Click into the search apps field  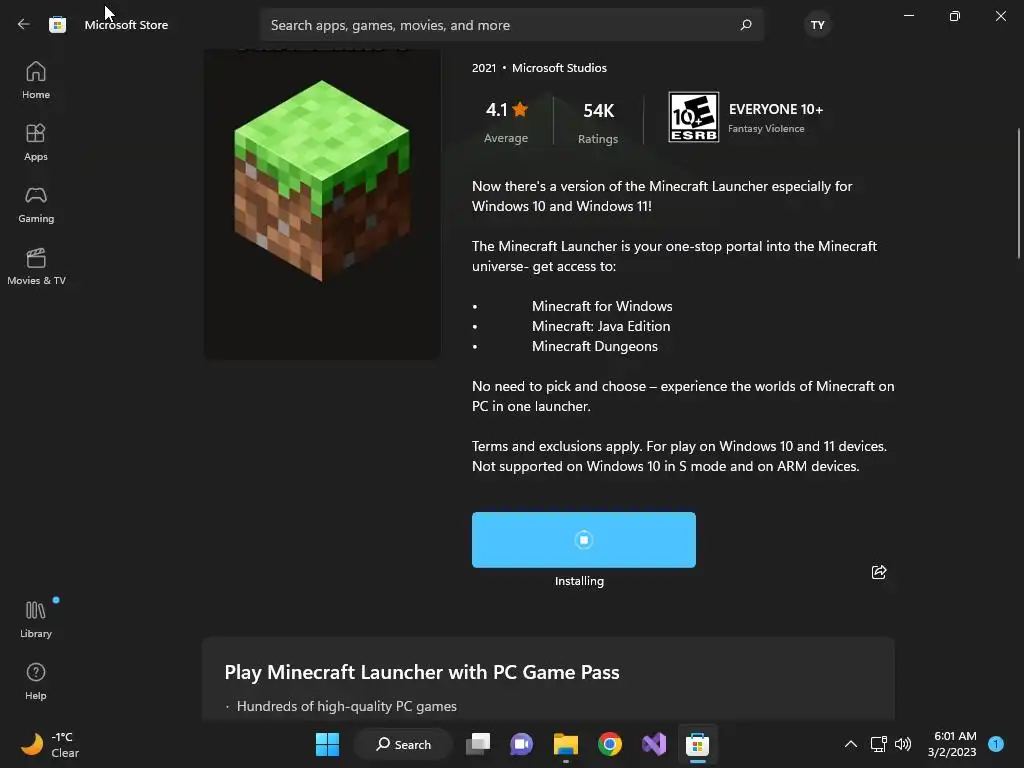[511, 25]
